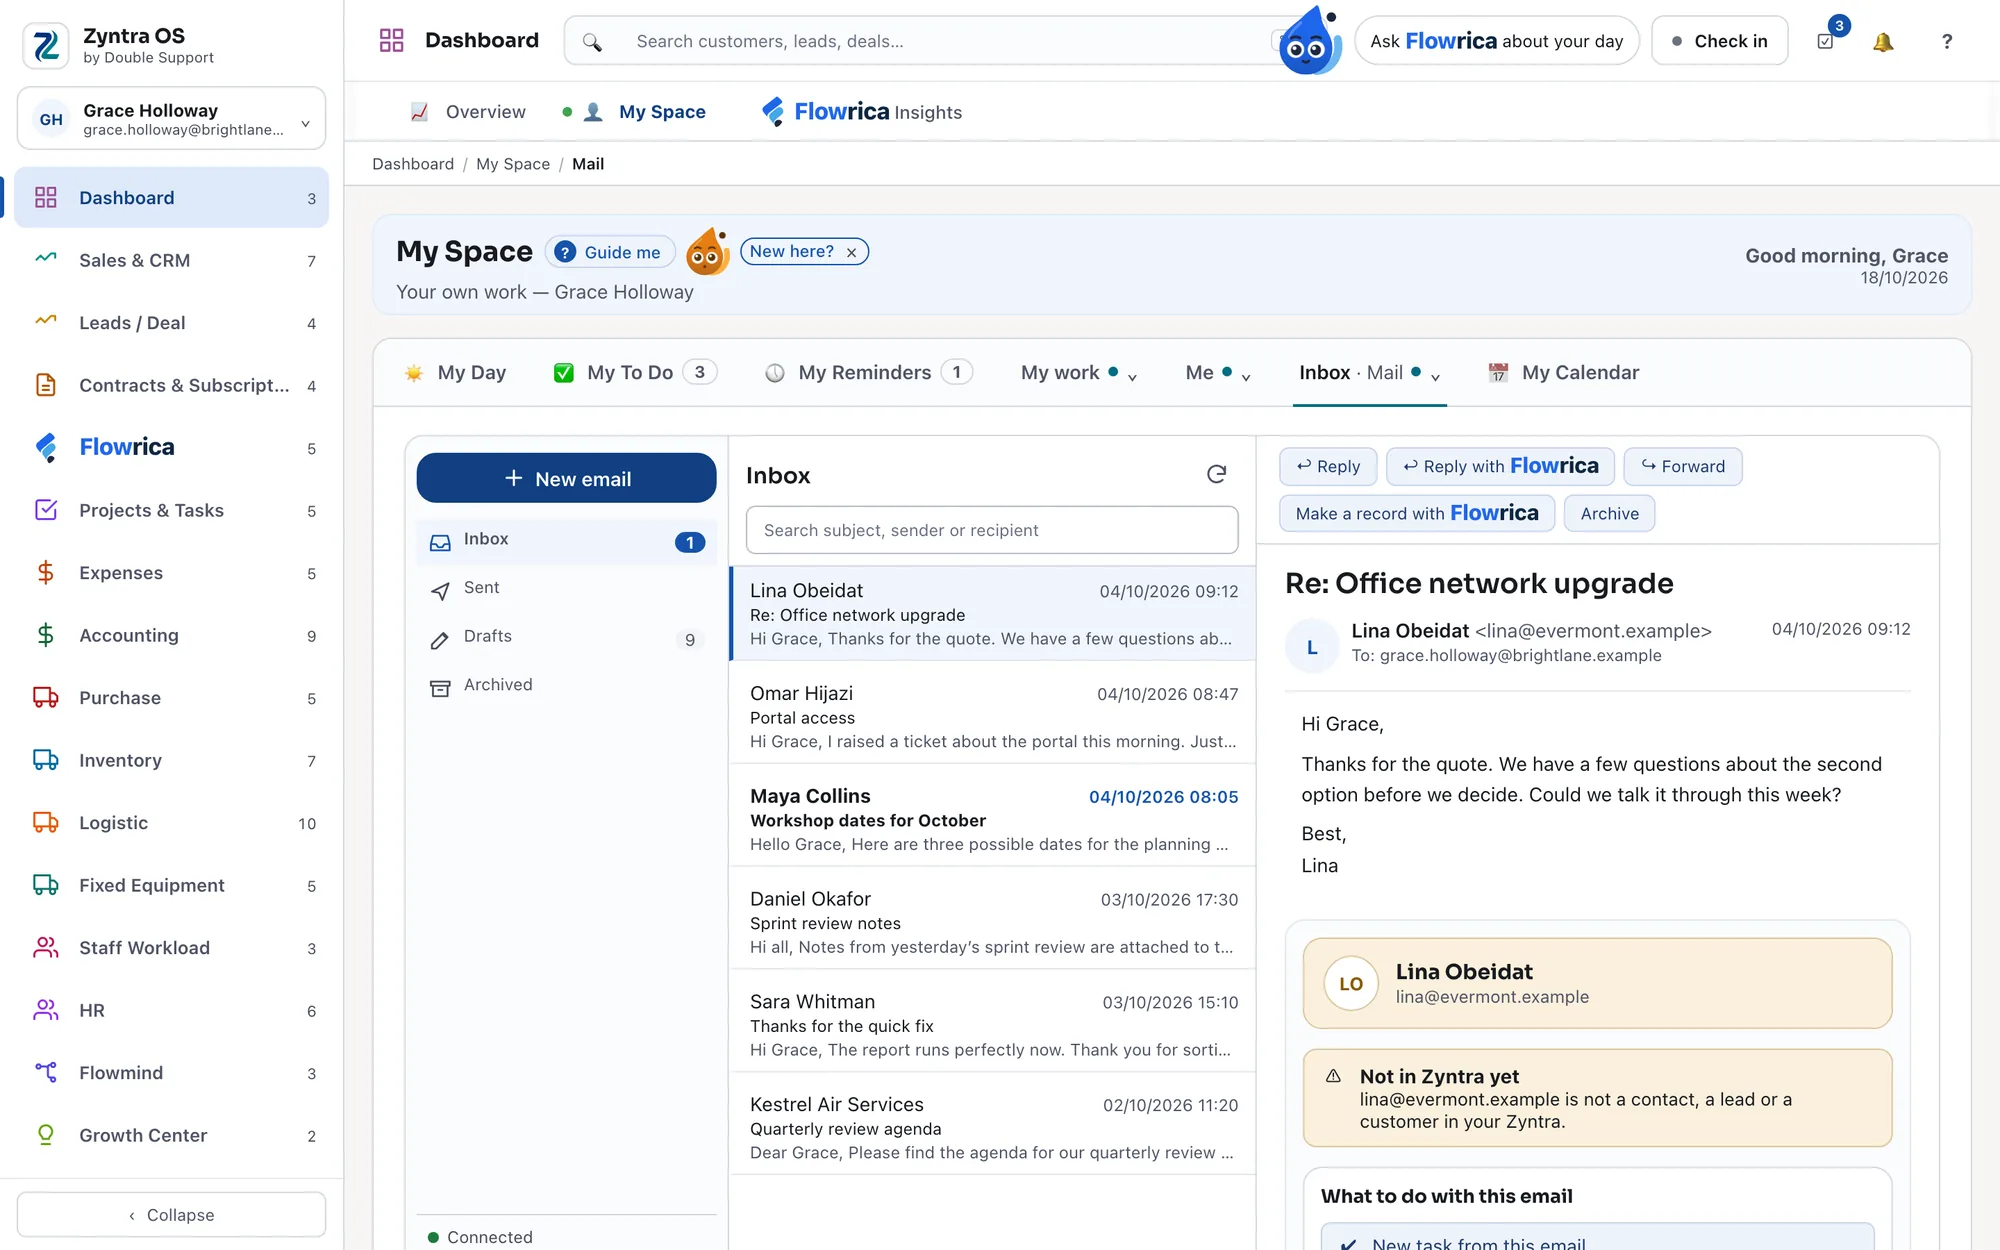Click the Guide me button

610,252
